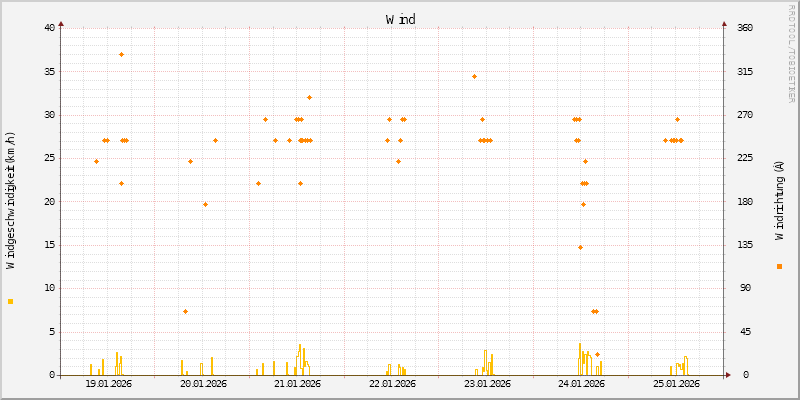Click the 19.01.2026 date label
Viewport: 800px width, 400px height.
point(109,383)
